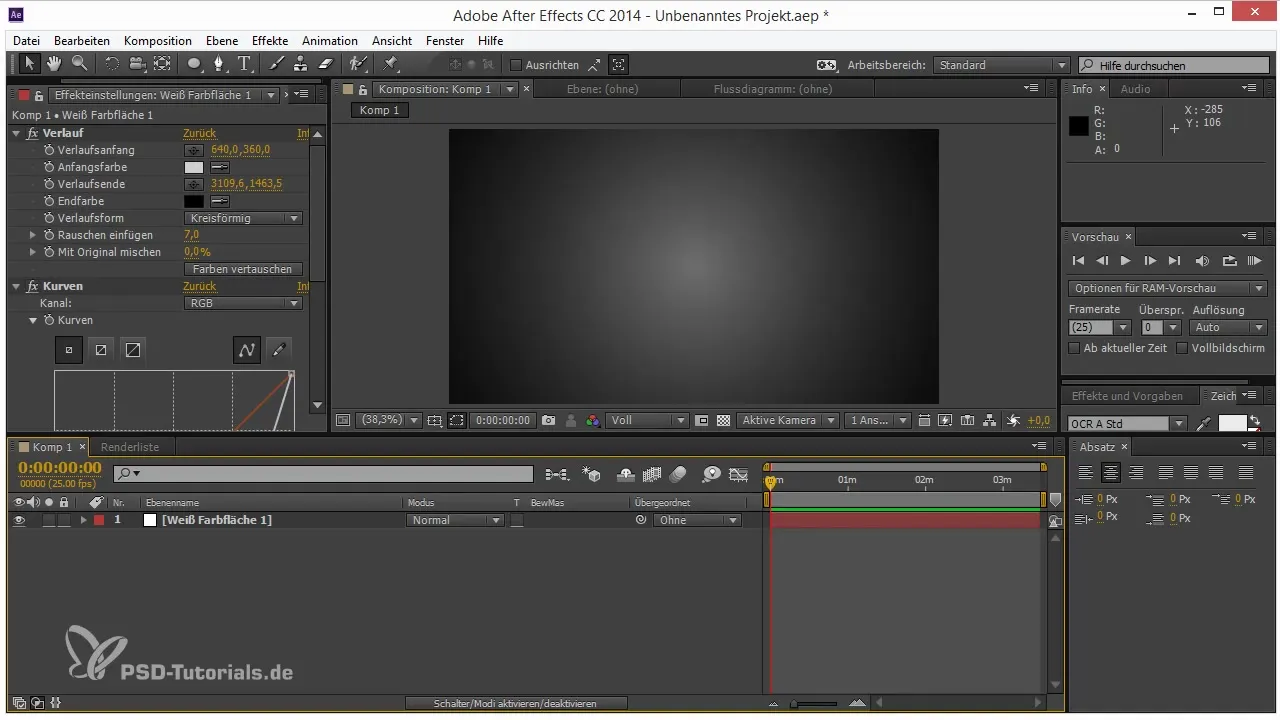Open the Effekte menu

coord(270,41)
